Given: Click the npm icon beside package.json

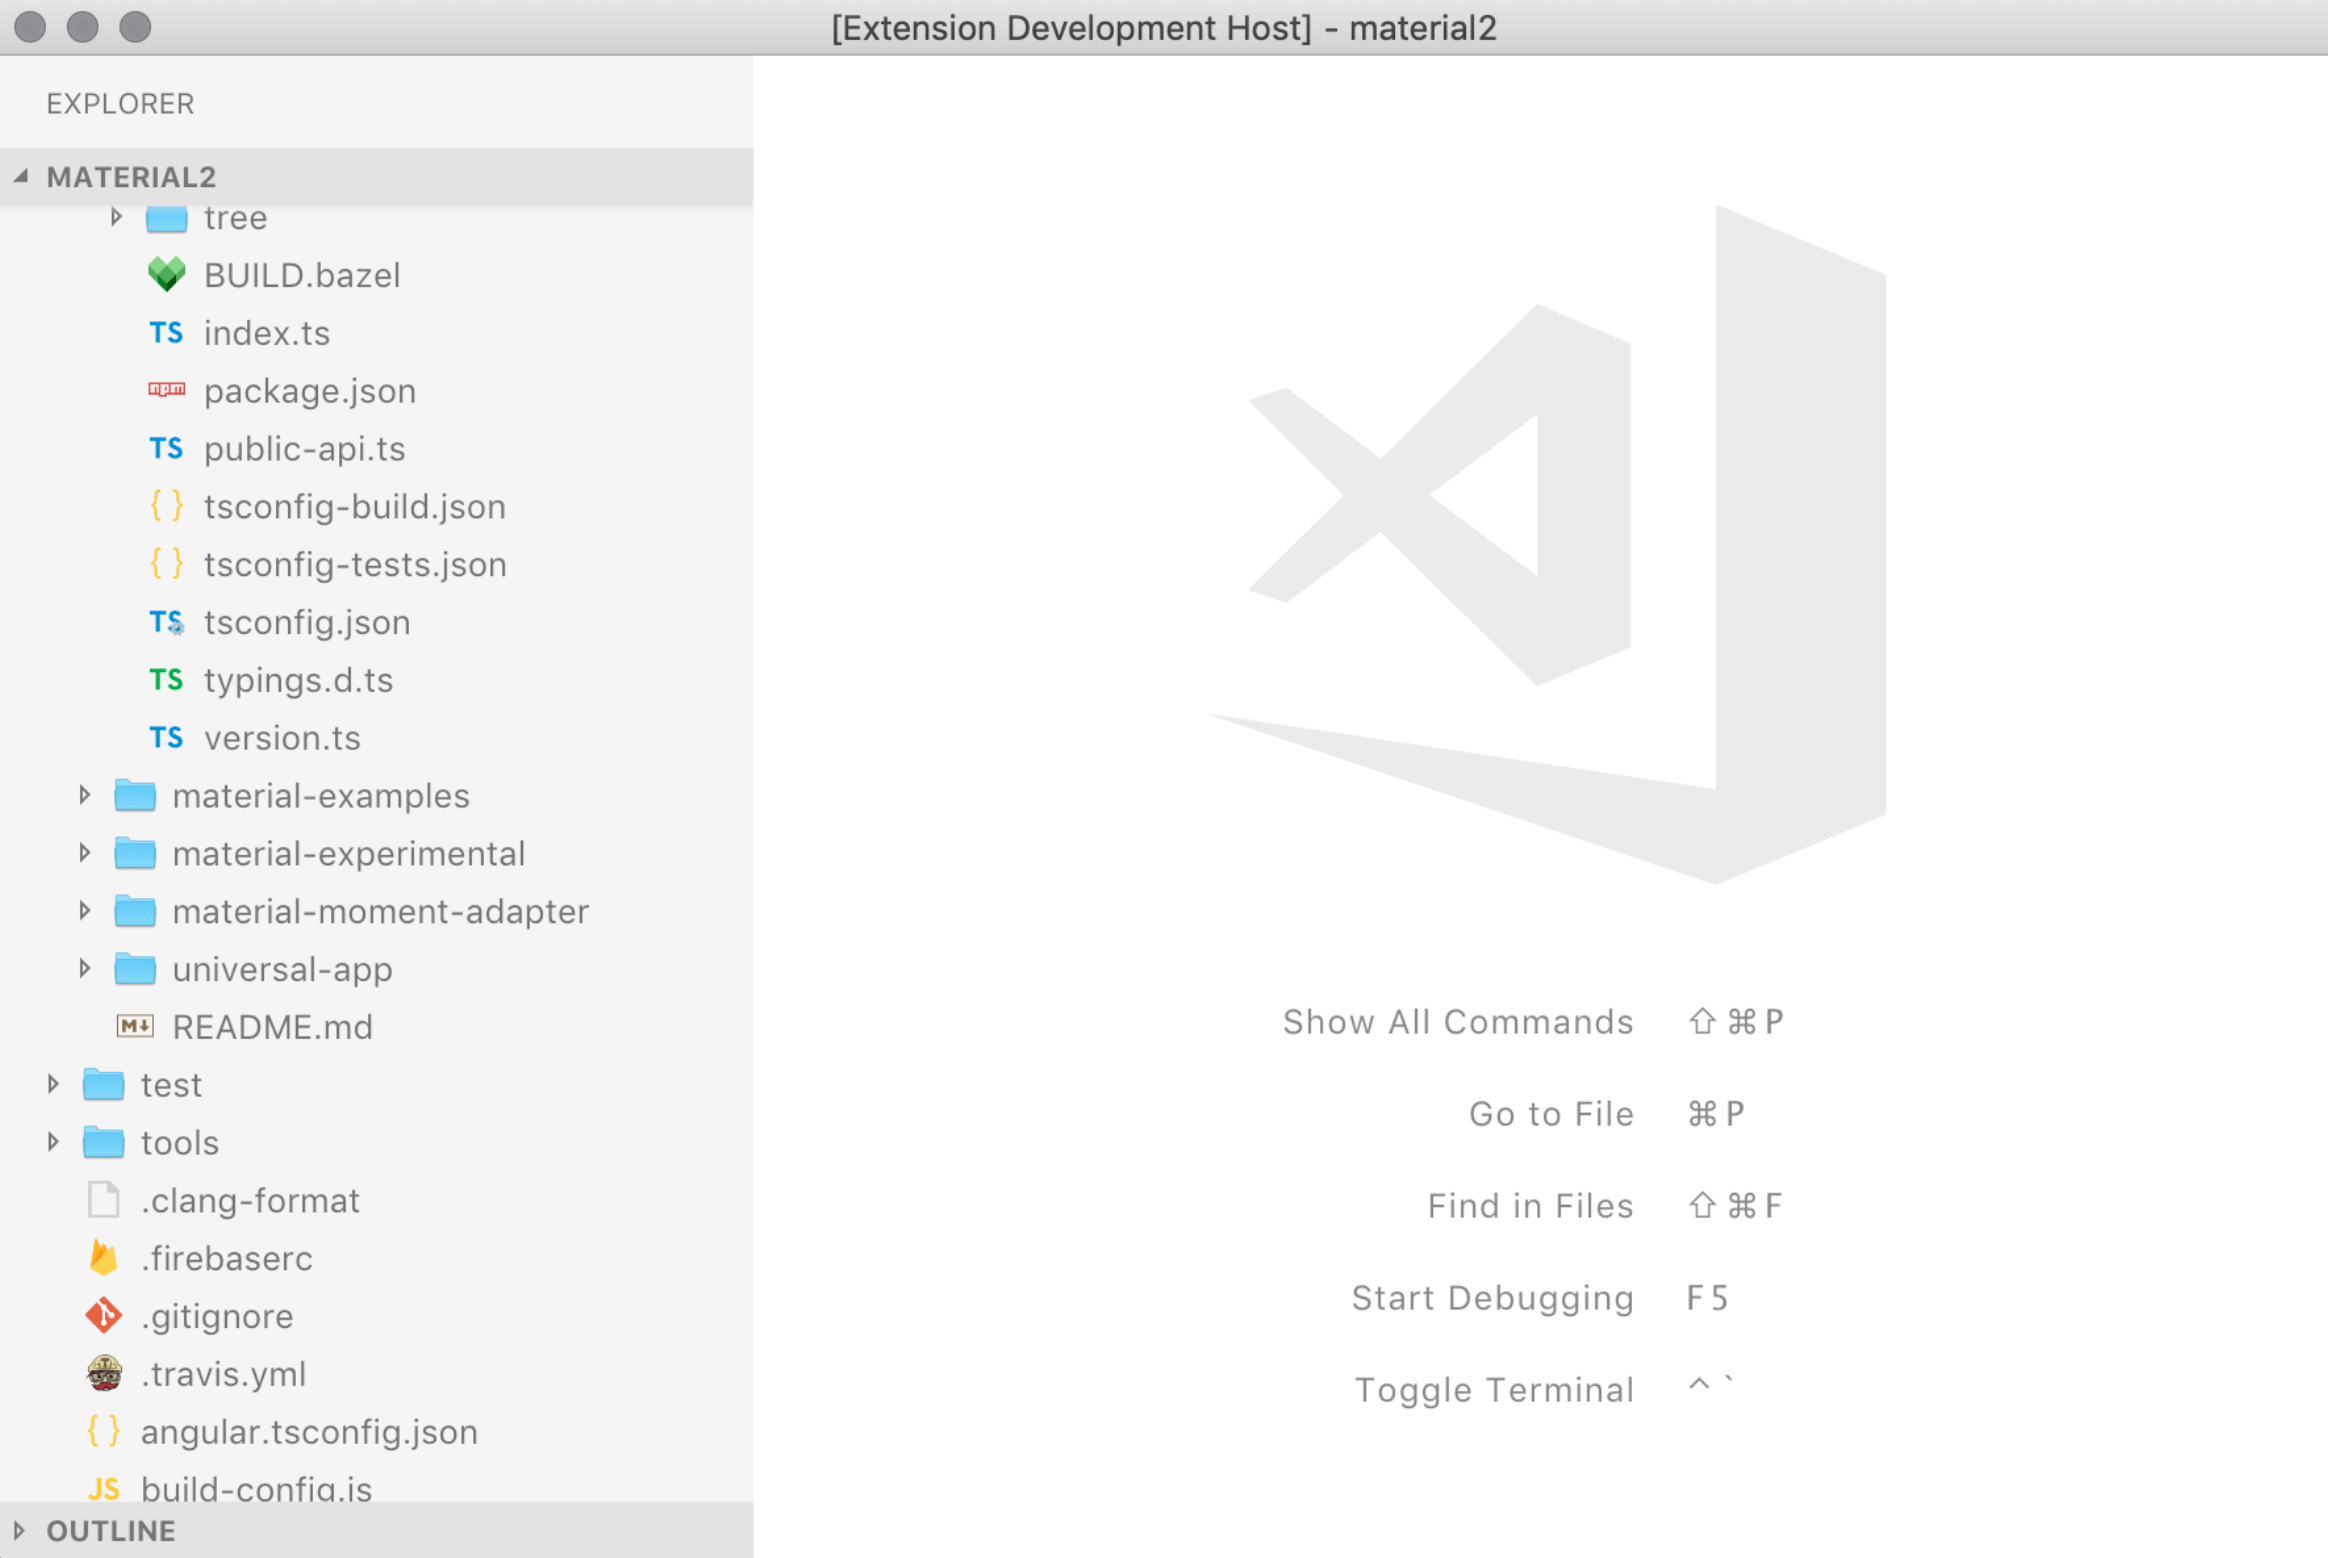Looking at the screenshot, I should coord(166,390).
